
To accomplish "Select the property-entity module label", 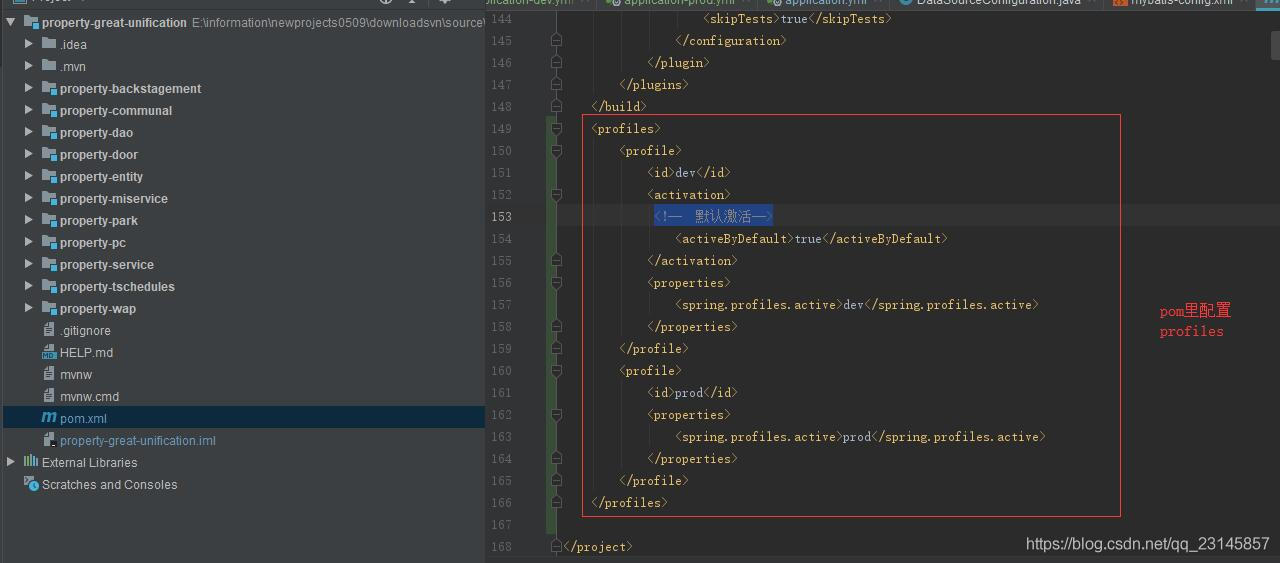I will pyautogui.click(x=101, y=177).
